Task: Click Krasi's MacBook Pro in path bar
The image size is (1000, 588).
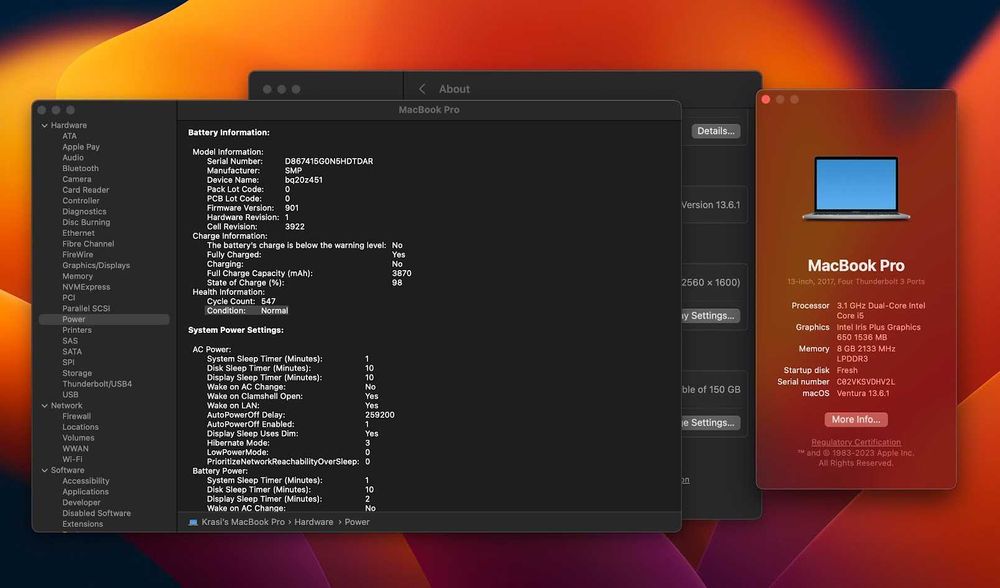Action: click(243, 522)
